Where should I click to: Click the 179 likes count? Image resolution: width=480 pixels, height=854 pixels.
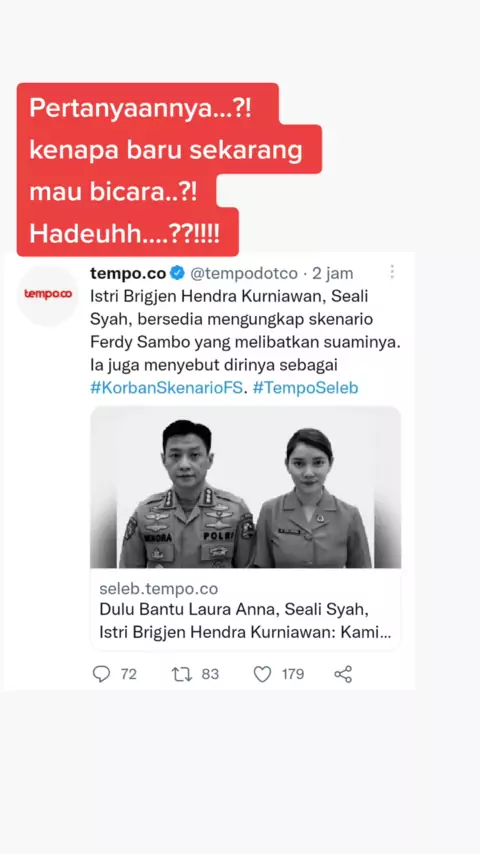click(x=293, y=674)
